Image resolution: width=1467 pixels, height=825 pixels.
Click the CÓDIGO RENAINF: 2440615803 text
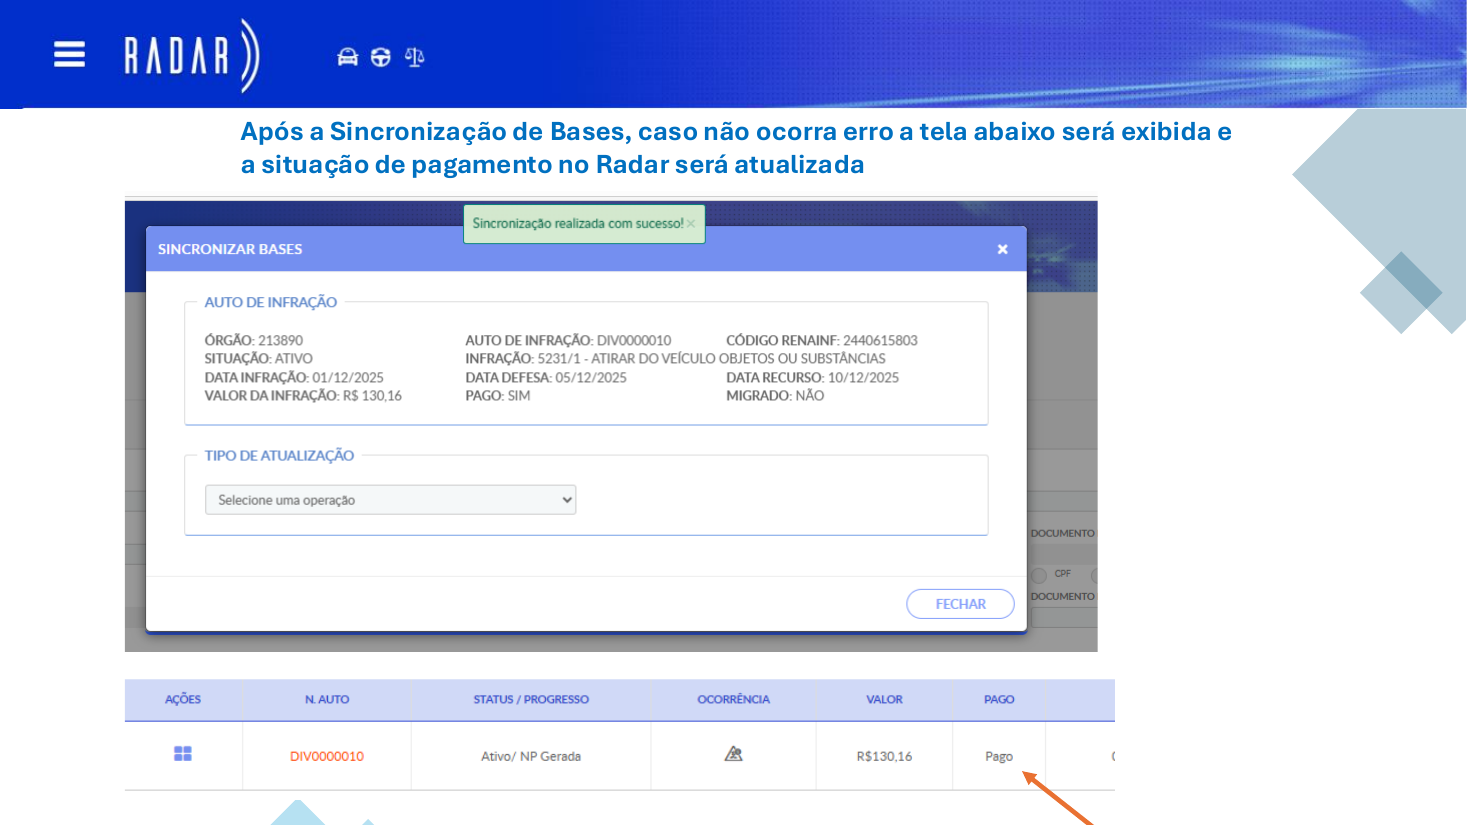[x=822, y=340]
